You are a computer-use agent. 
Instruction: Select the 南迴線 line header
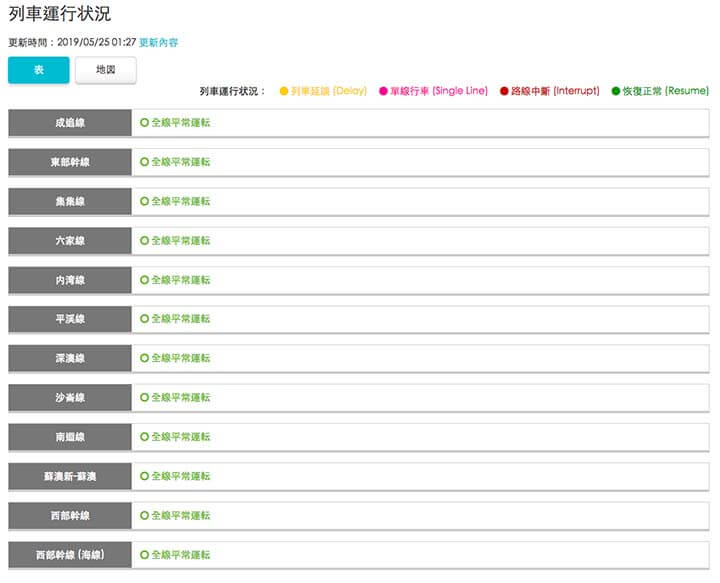tap(70, 437)
